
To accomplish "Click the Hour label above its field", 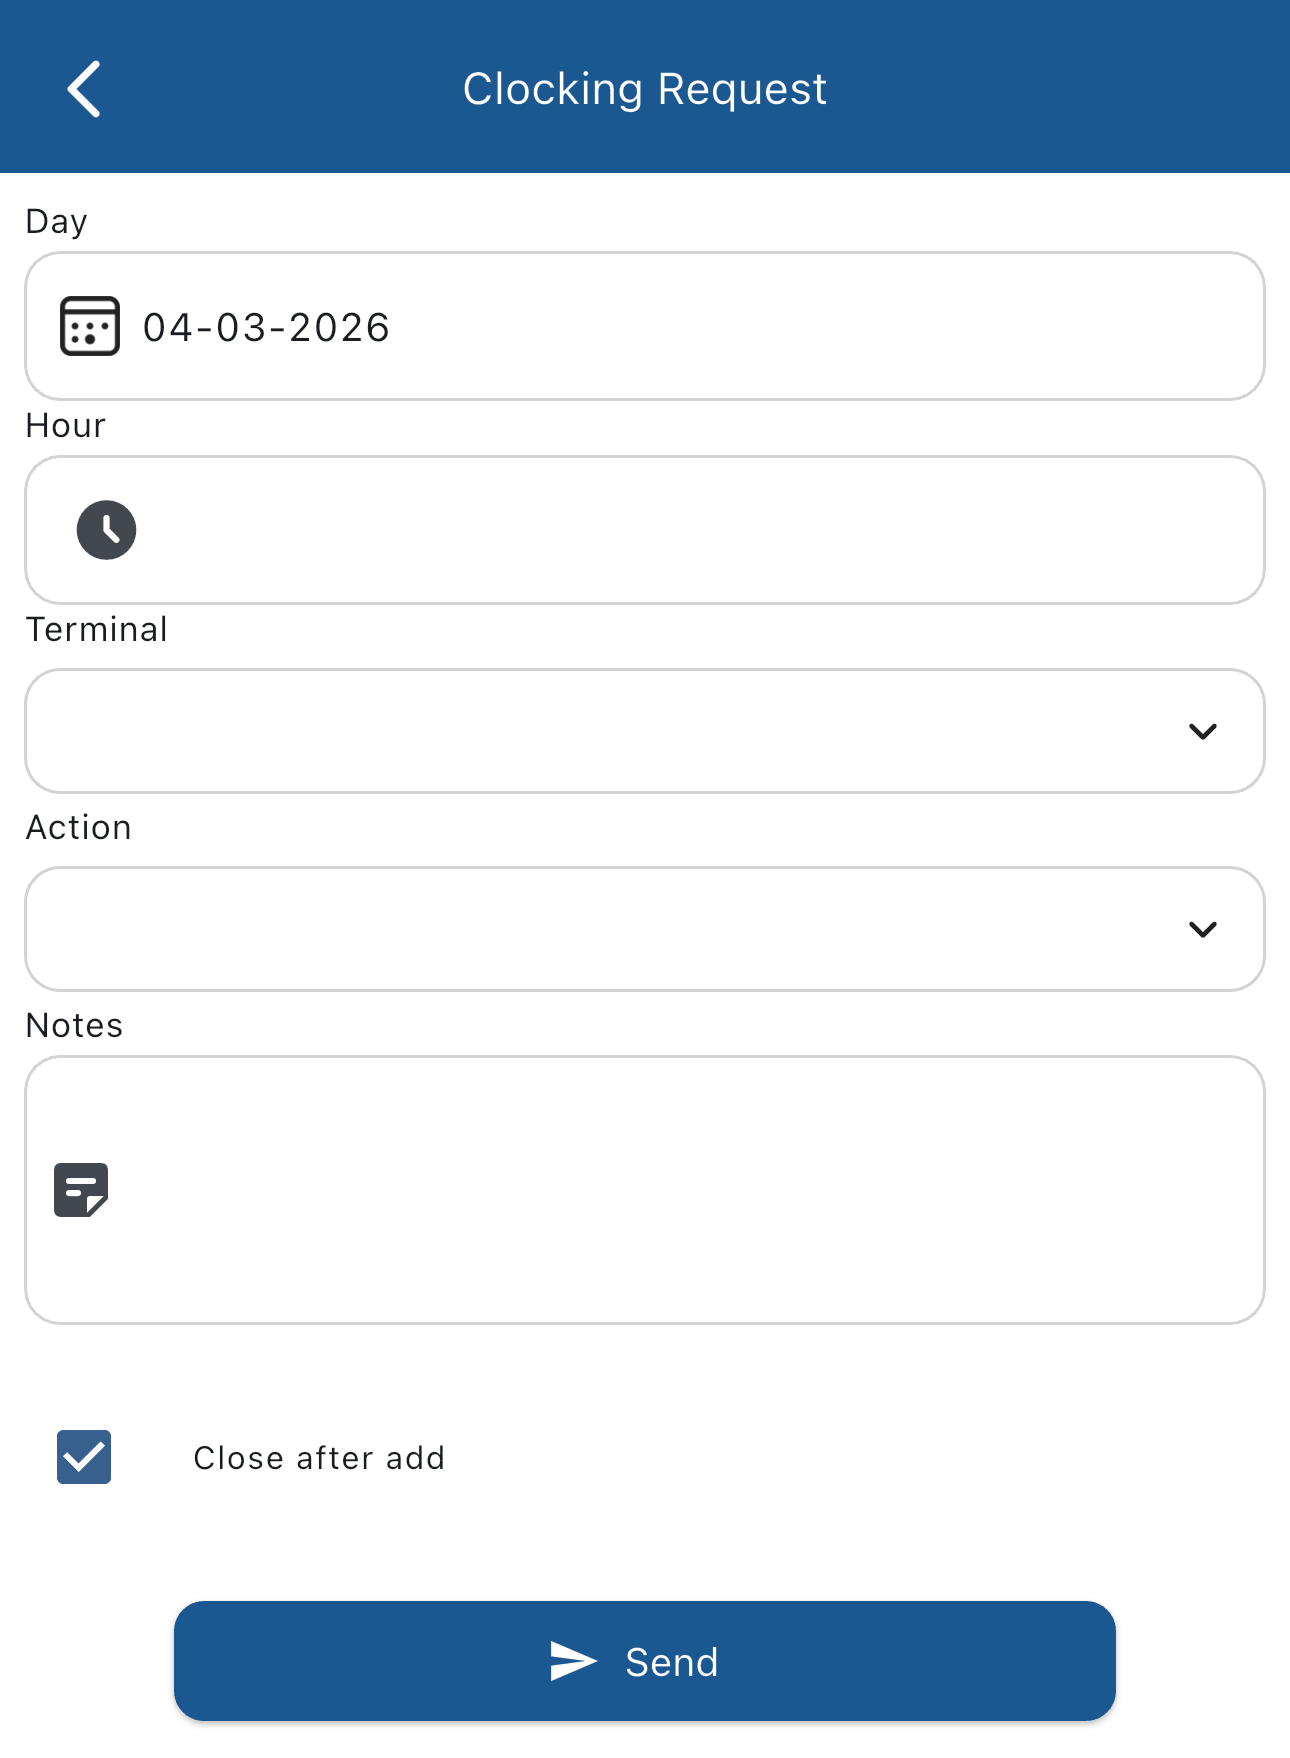I will point(65,425).
